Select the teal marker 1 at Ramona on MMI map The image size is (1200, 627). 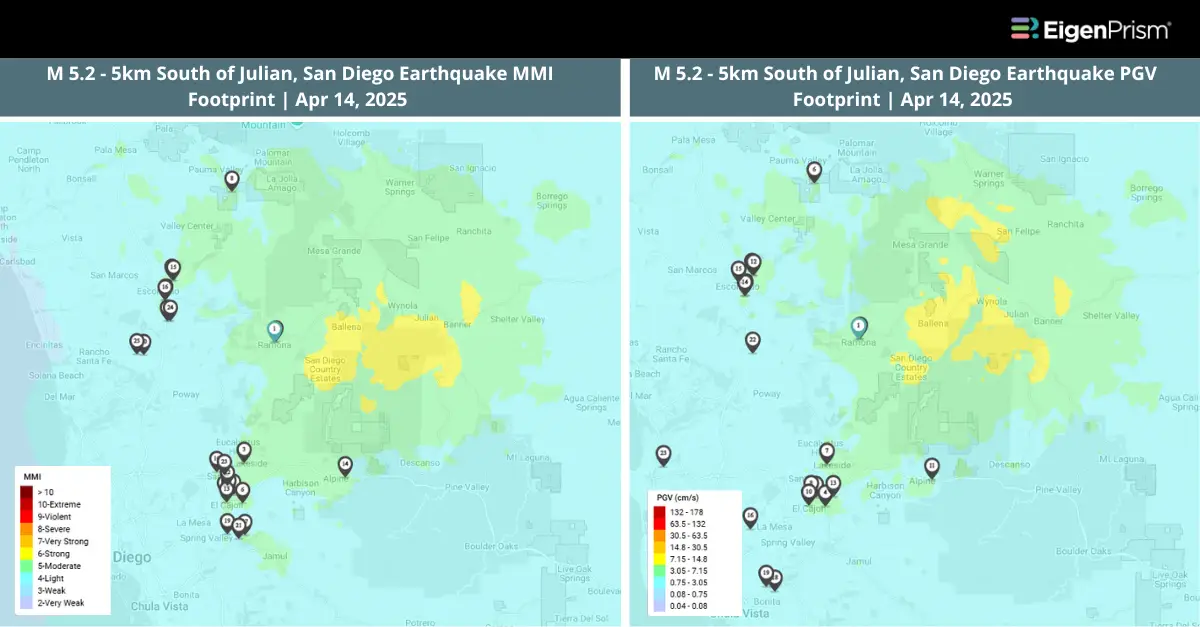coord(275,329)
